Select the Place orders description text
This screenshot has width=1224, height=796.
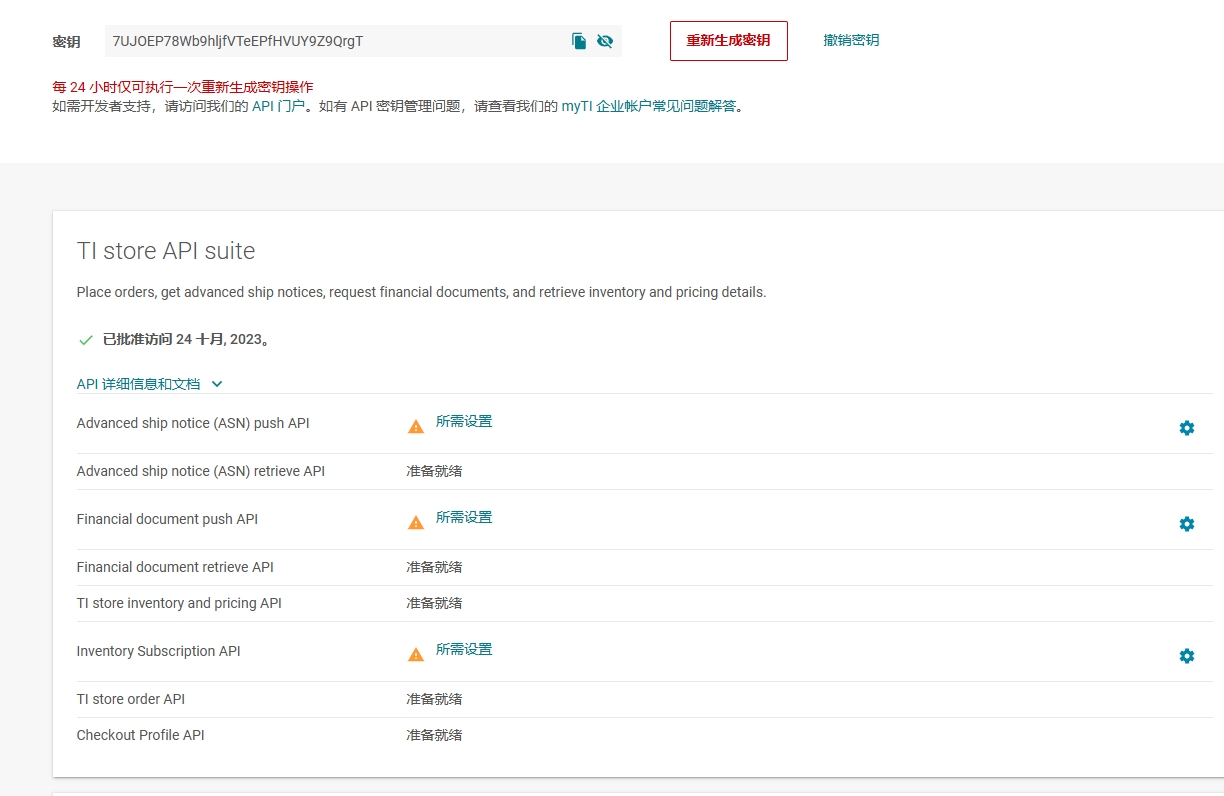pos(421,292)
